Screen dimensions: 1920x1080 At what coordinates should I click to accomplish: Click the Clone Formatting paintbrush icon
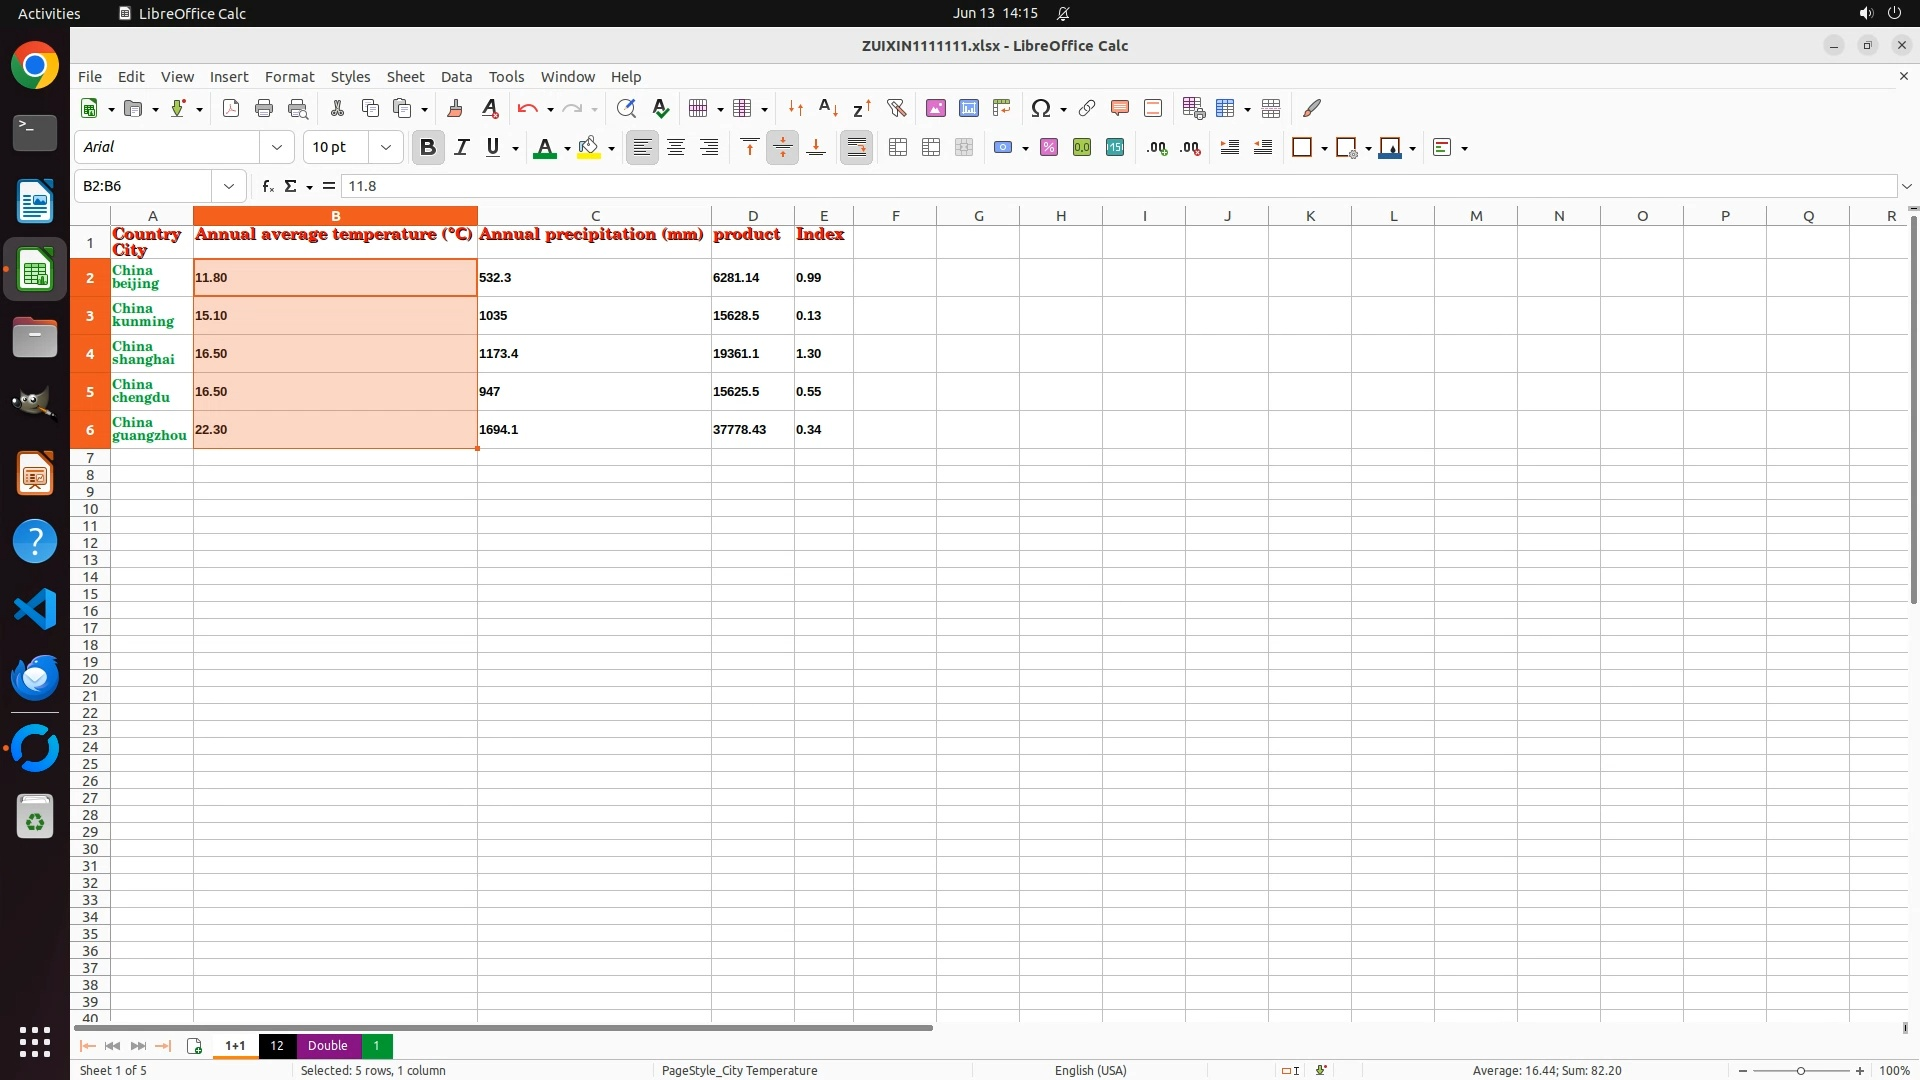[x=455, y=108]
